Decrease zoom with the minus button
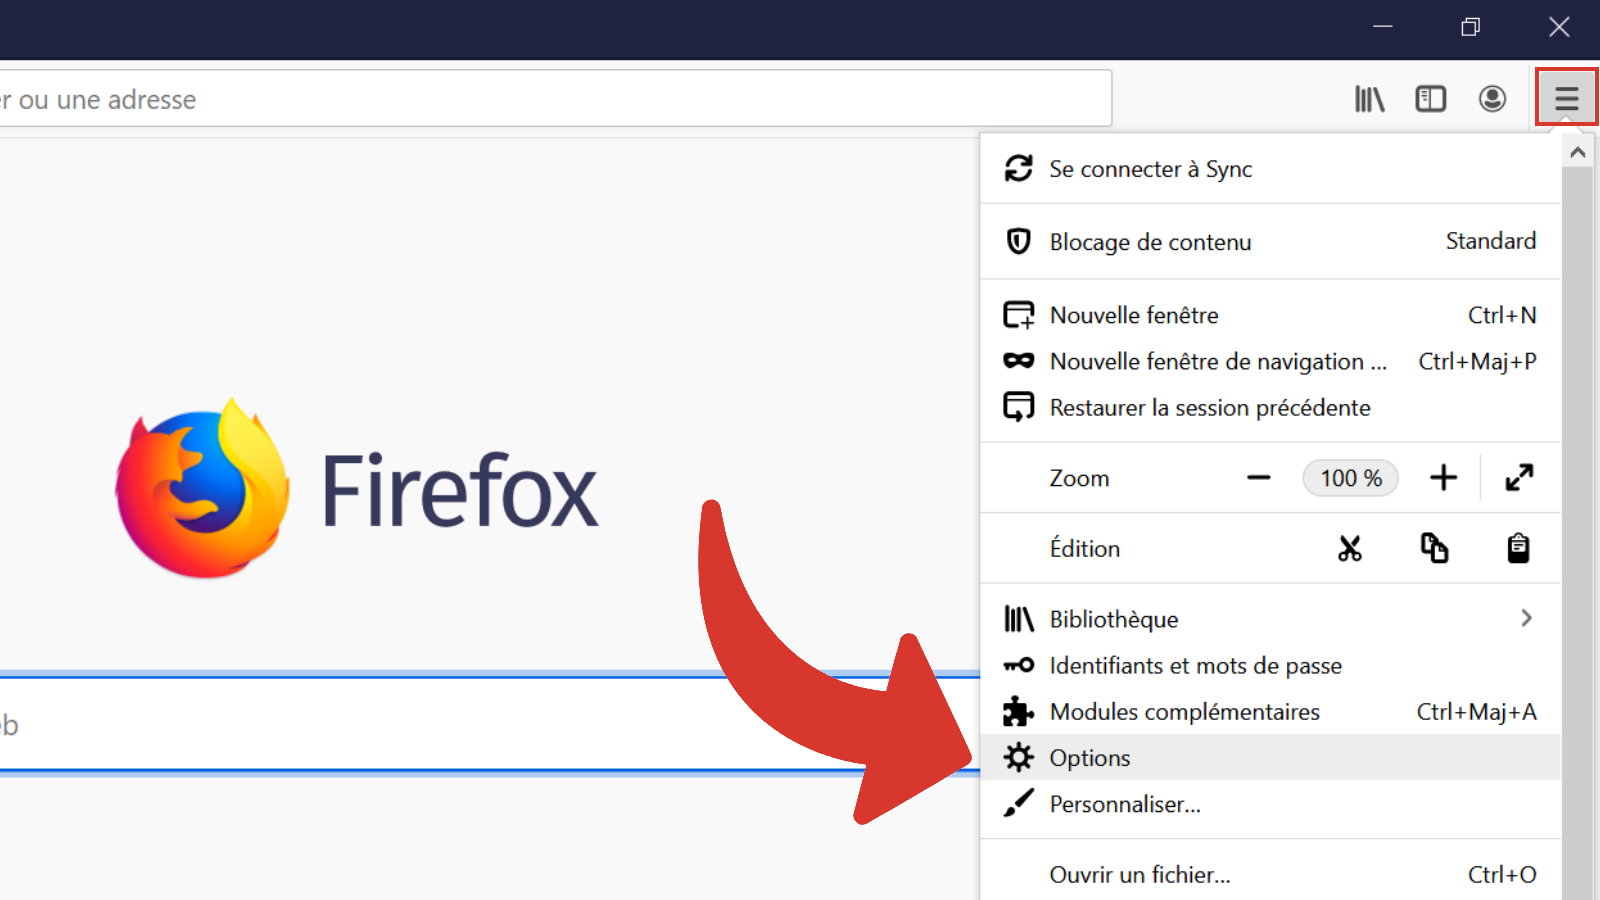 pyautogui.click(x=1258, y=478)
